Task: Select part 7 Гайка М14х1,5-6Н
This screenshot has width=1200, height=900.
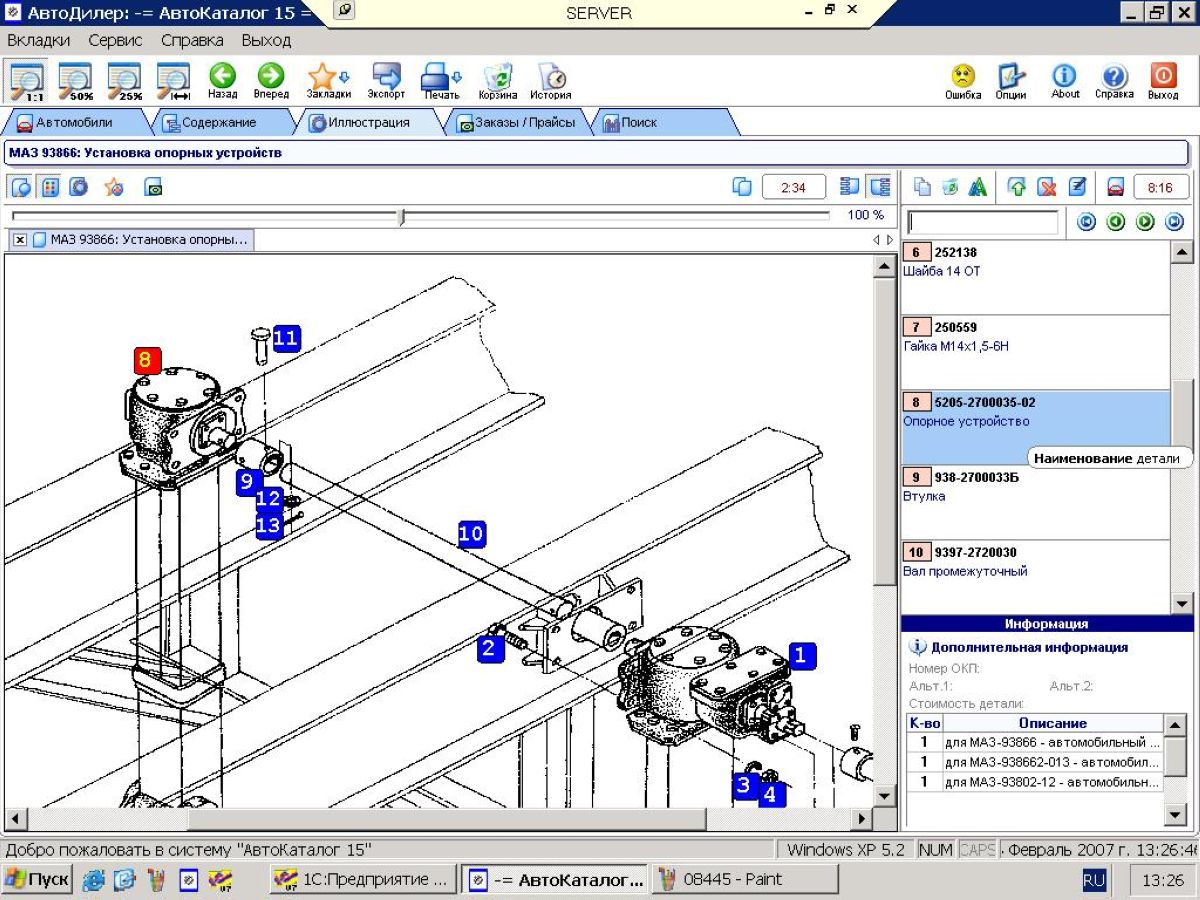Action: (x=1035, y=352)
